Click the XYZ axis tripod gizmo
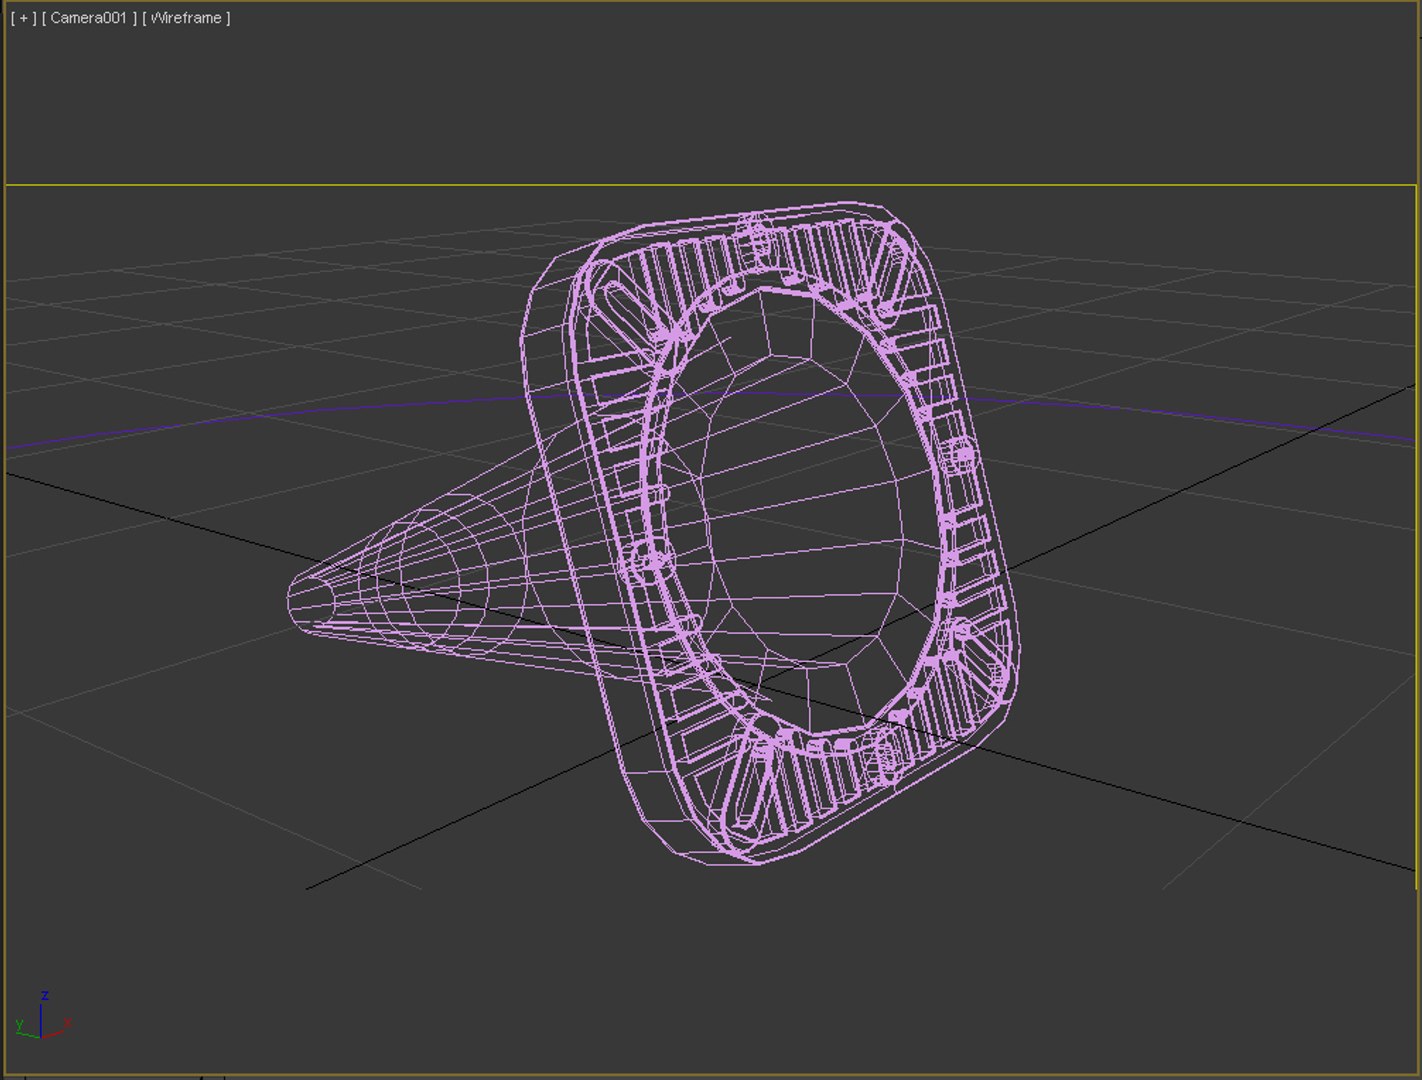The image size is (1422, 1080). (x=42, y=1017)
